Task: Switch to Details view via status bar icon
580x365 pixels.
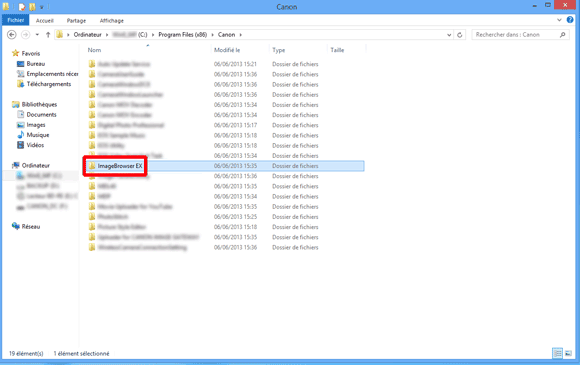Action: 557,353
